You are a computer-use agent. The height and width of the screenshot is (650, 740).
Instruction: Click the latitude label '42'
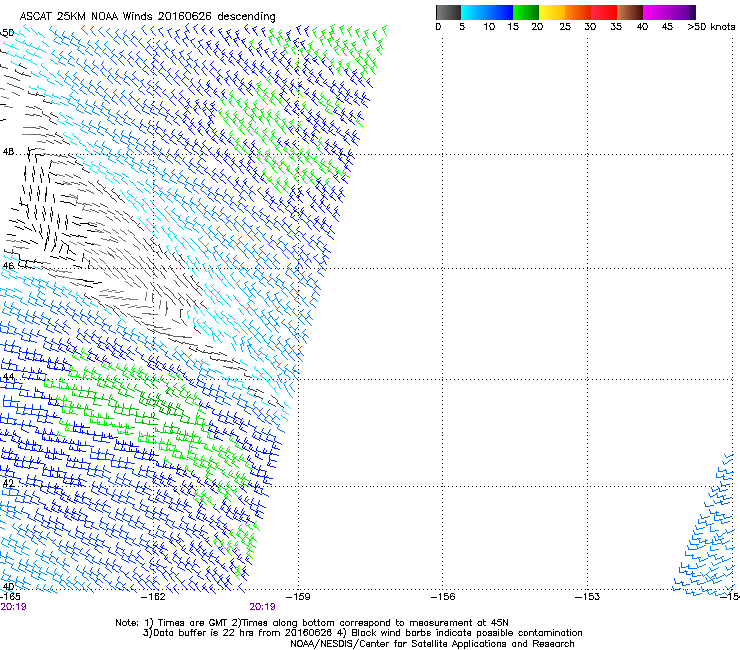click(x=8, y=484)
